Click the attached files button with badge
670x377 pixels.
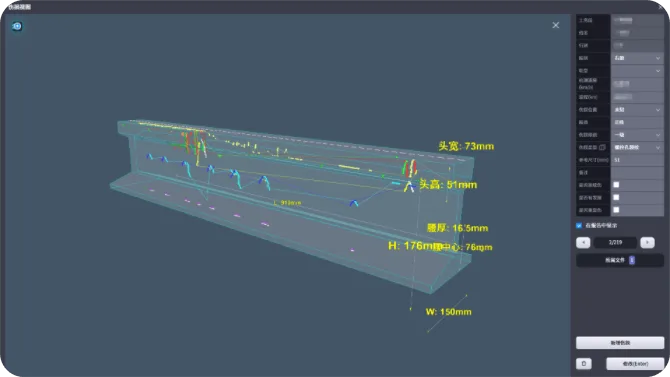click(x=620, y=260)
